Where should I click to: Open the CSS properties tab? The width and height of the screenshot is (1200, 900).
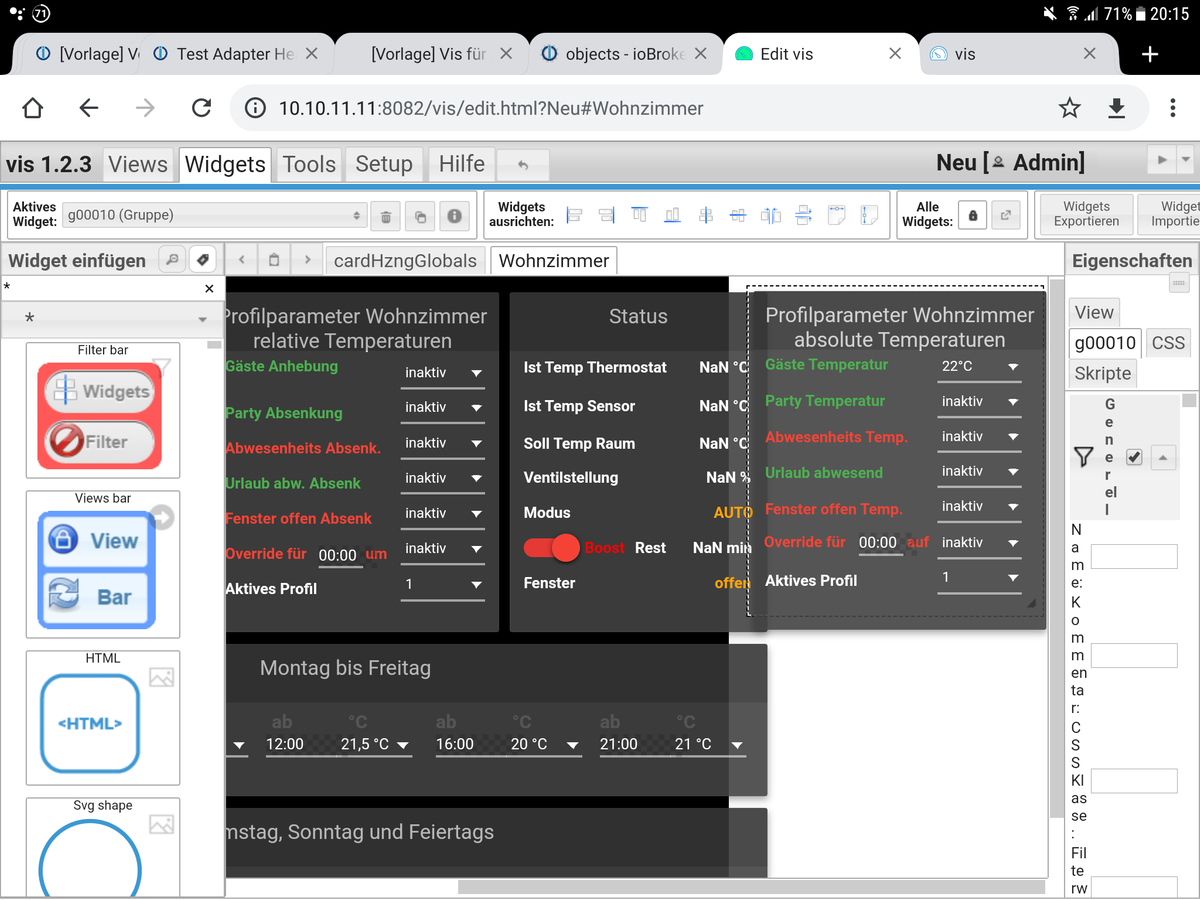click(1168, 343)
